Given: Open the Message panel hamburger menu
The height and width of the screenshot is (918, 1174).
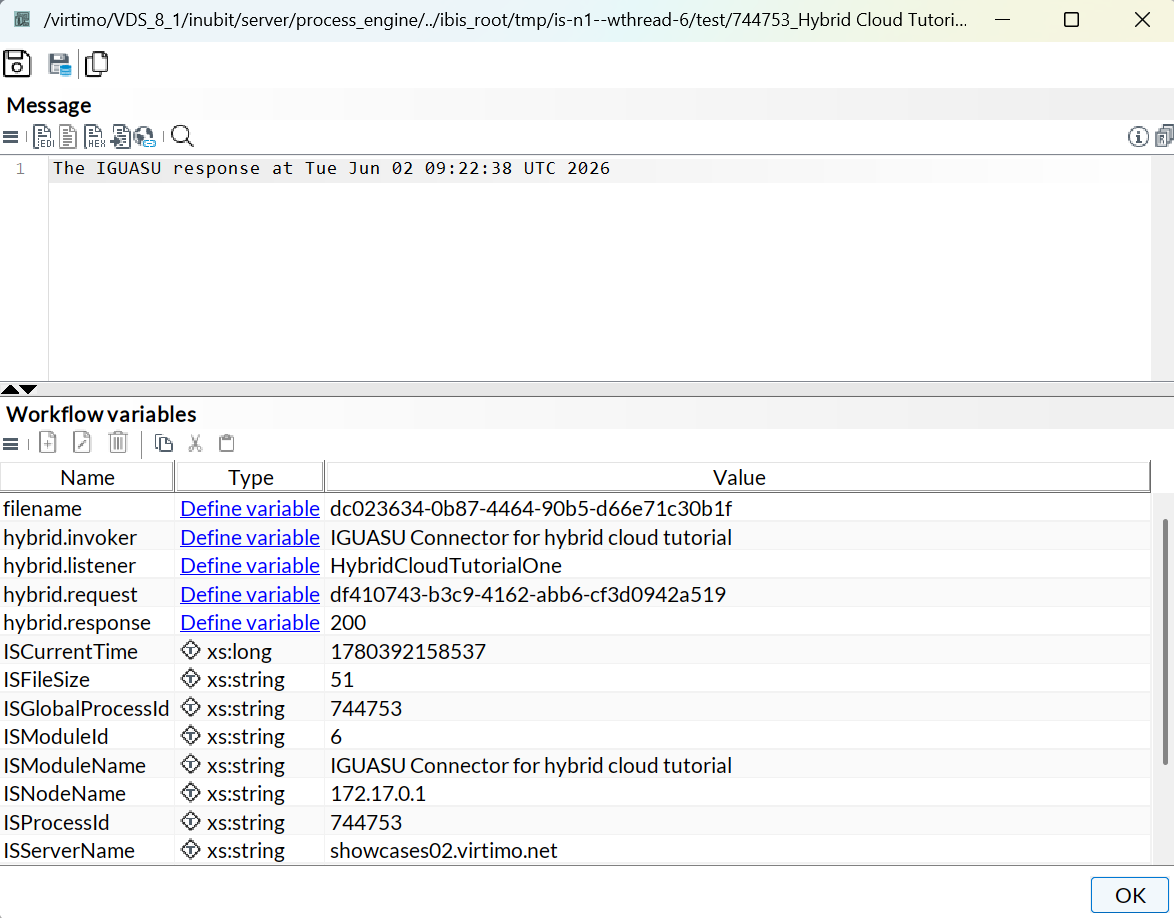Looking at the screenshot, I should 10,137.
